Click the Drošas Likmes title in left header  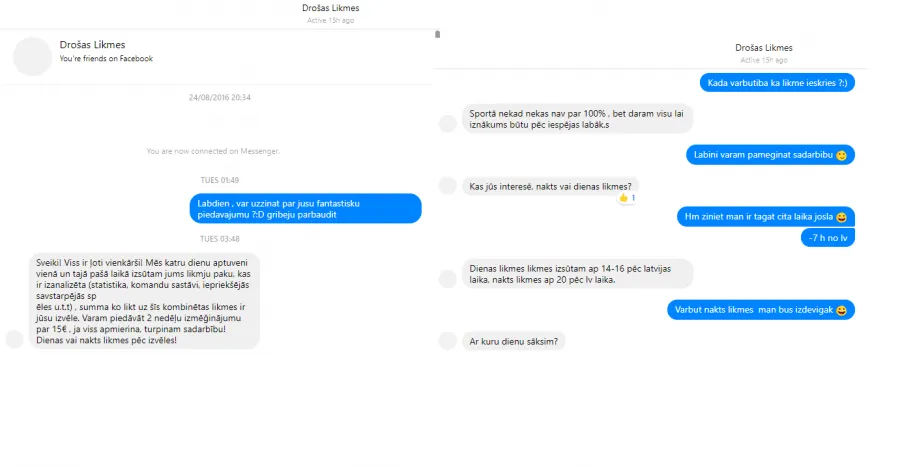coord(331,8)
